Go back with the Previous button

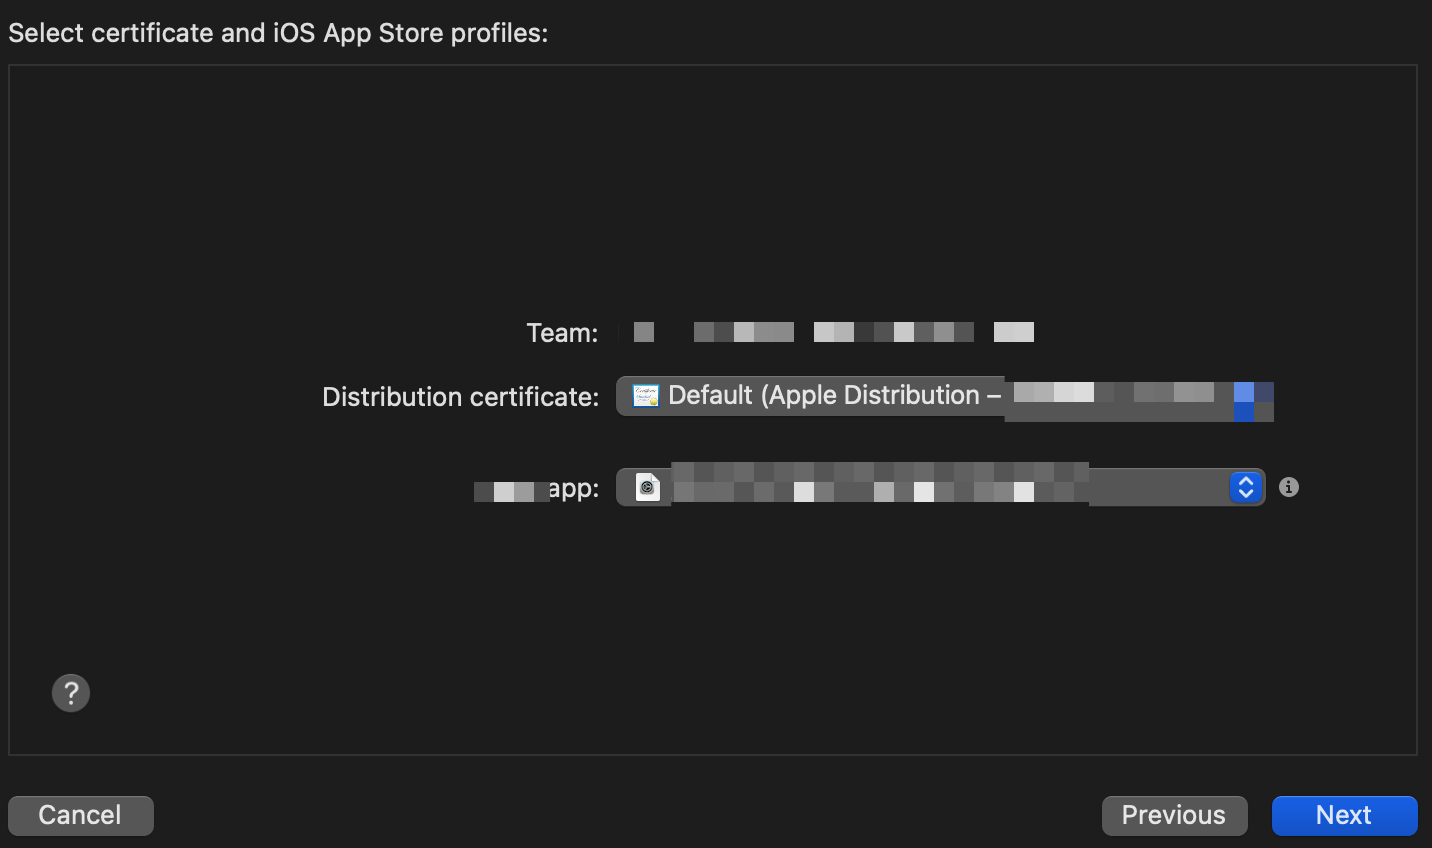(x=1174, y=815)
